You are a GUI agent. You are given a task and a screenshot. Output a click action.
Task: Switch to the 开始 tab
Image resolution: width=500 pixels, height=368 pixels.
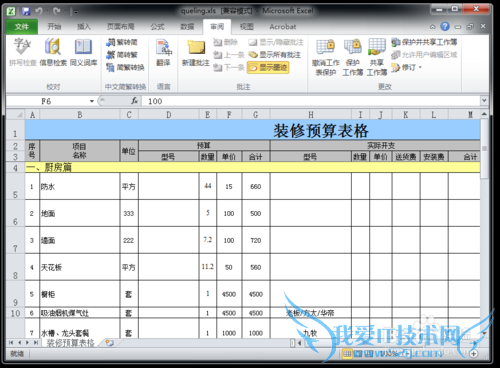[54, 27]
